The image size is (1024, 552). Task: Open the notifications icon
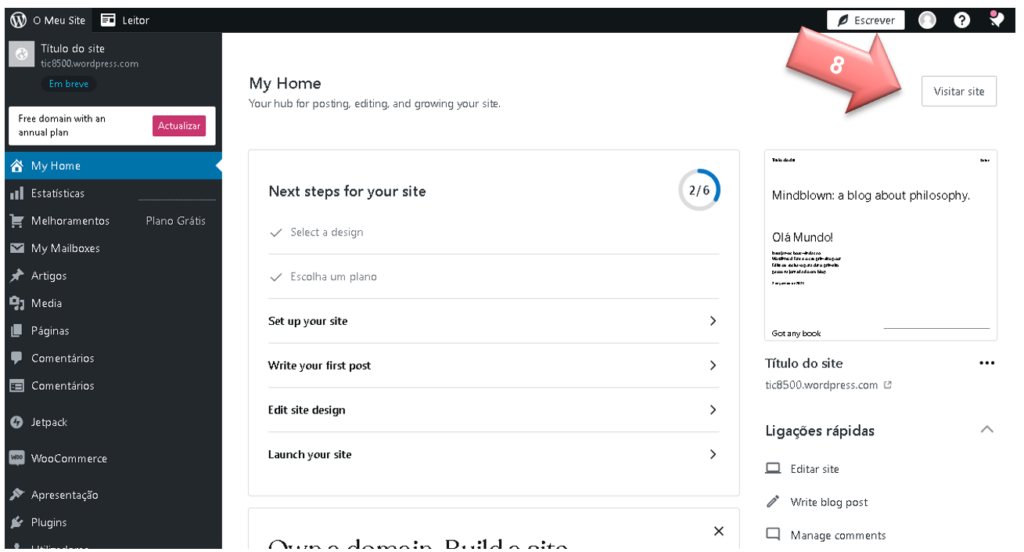click(996, 19)
